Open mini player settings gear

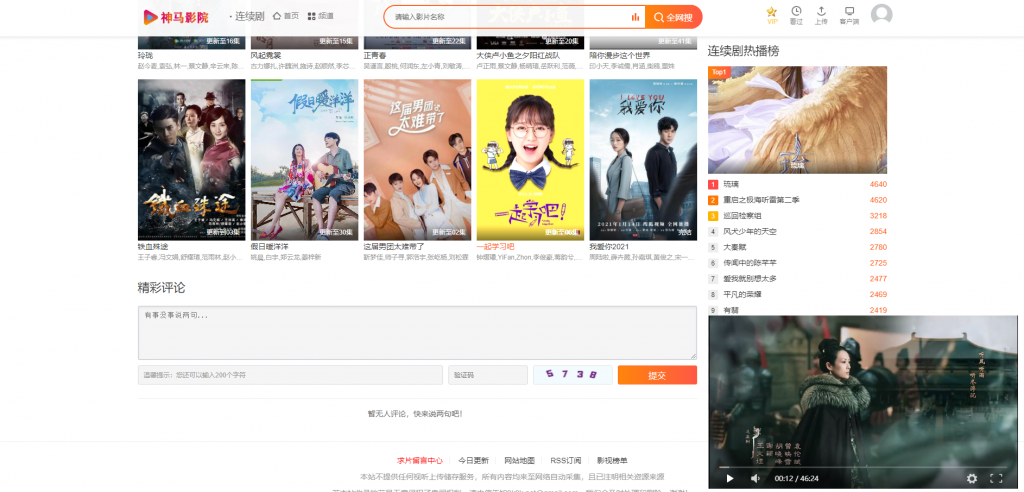click(x=972, y=478)
